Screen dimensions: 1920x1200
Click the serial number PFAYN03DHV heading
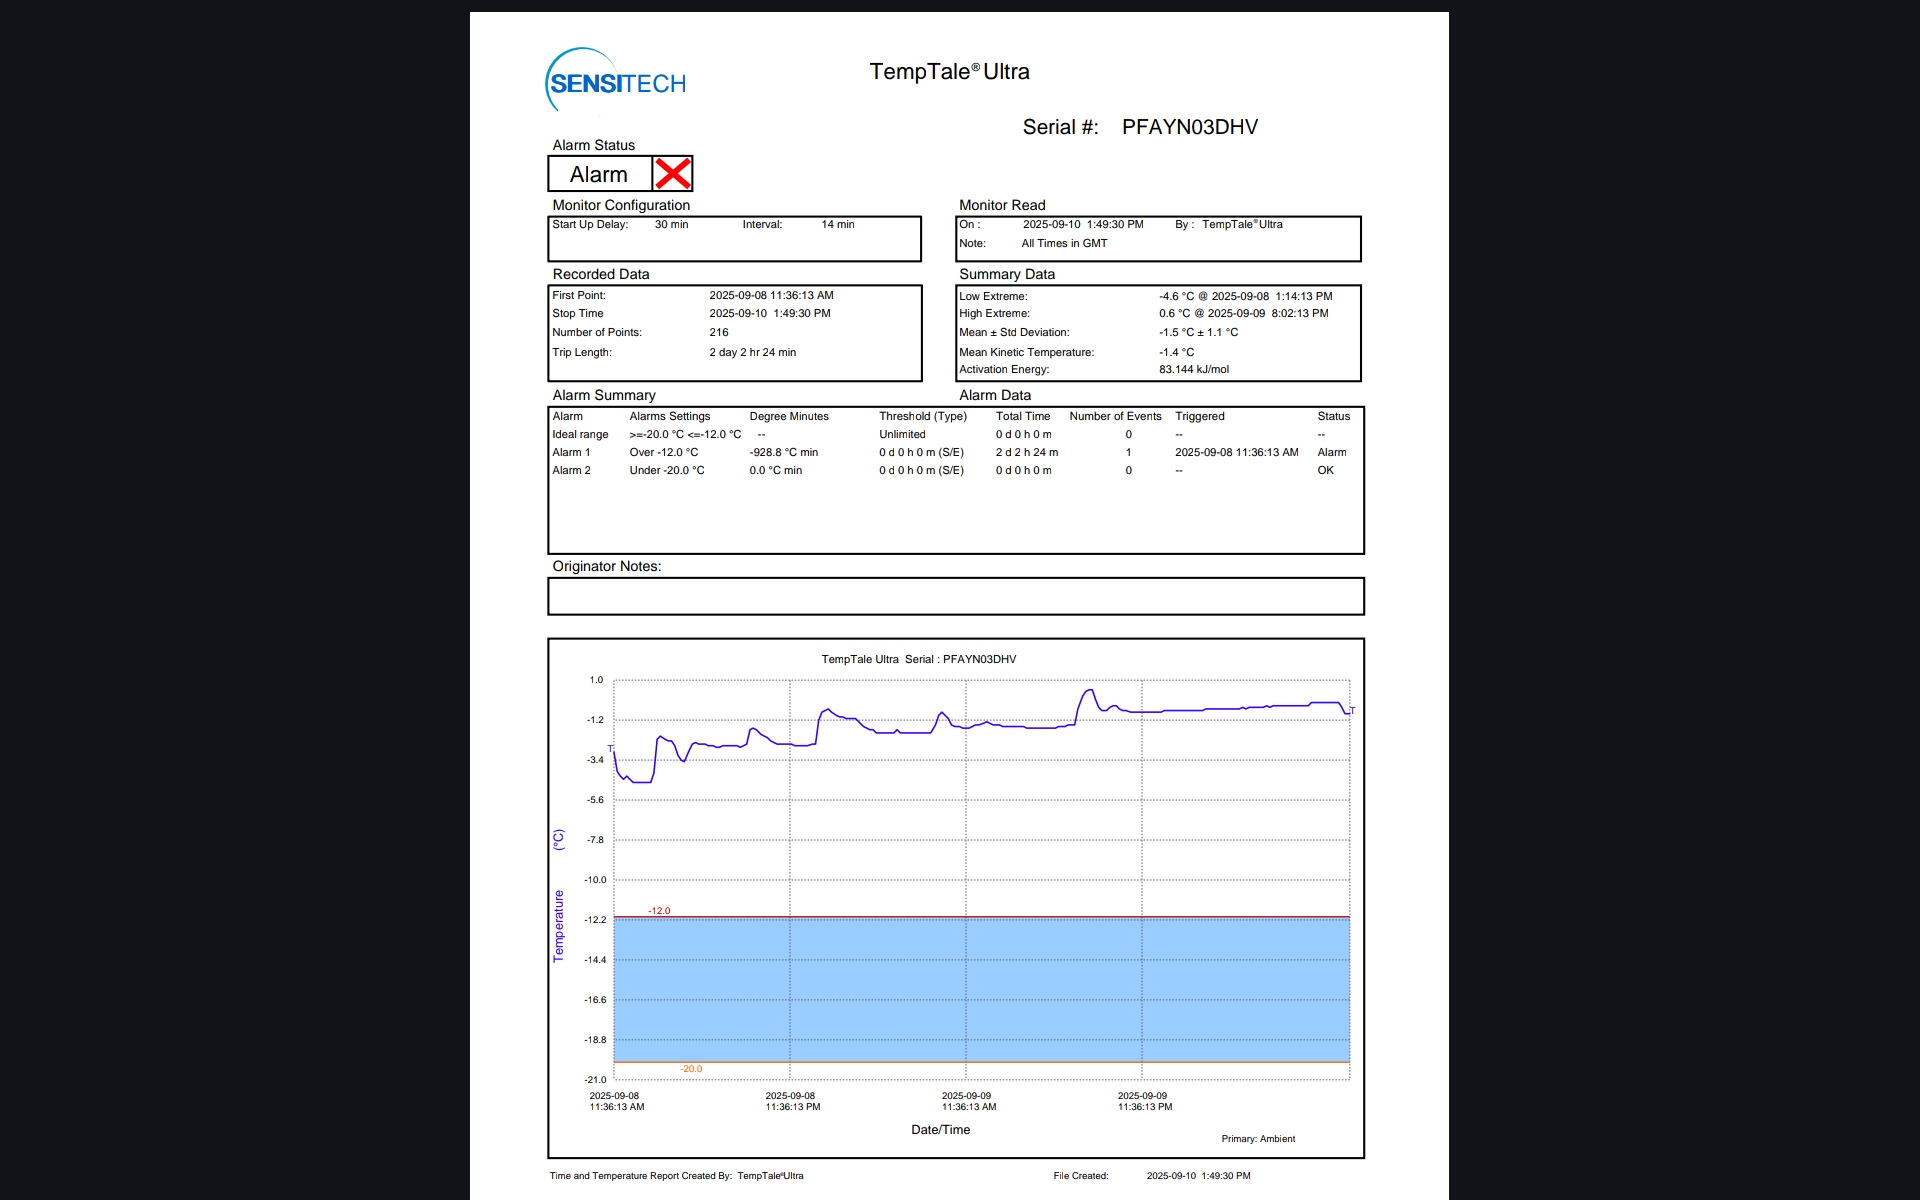[1189, 127]
